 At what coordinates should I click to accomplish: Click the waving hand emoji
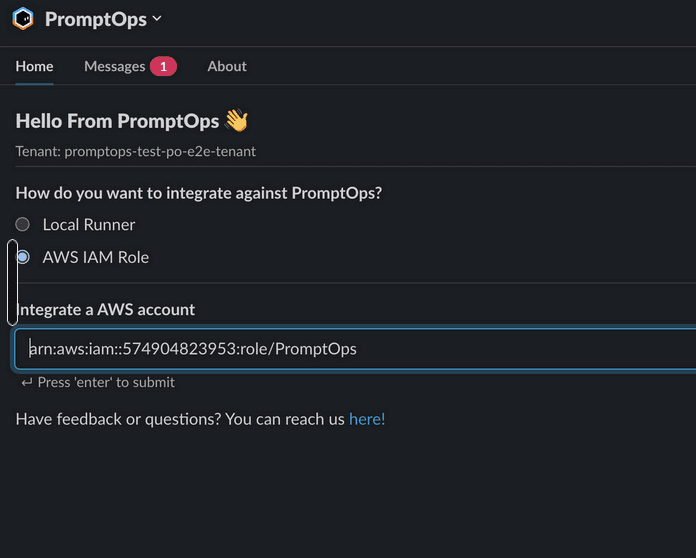(237, 120)
